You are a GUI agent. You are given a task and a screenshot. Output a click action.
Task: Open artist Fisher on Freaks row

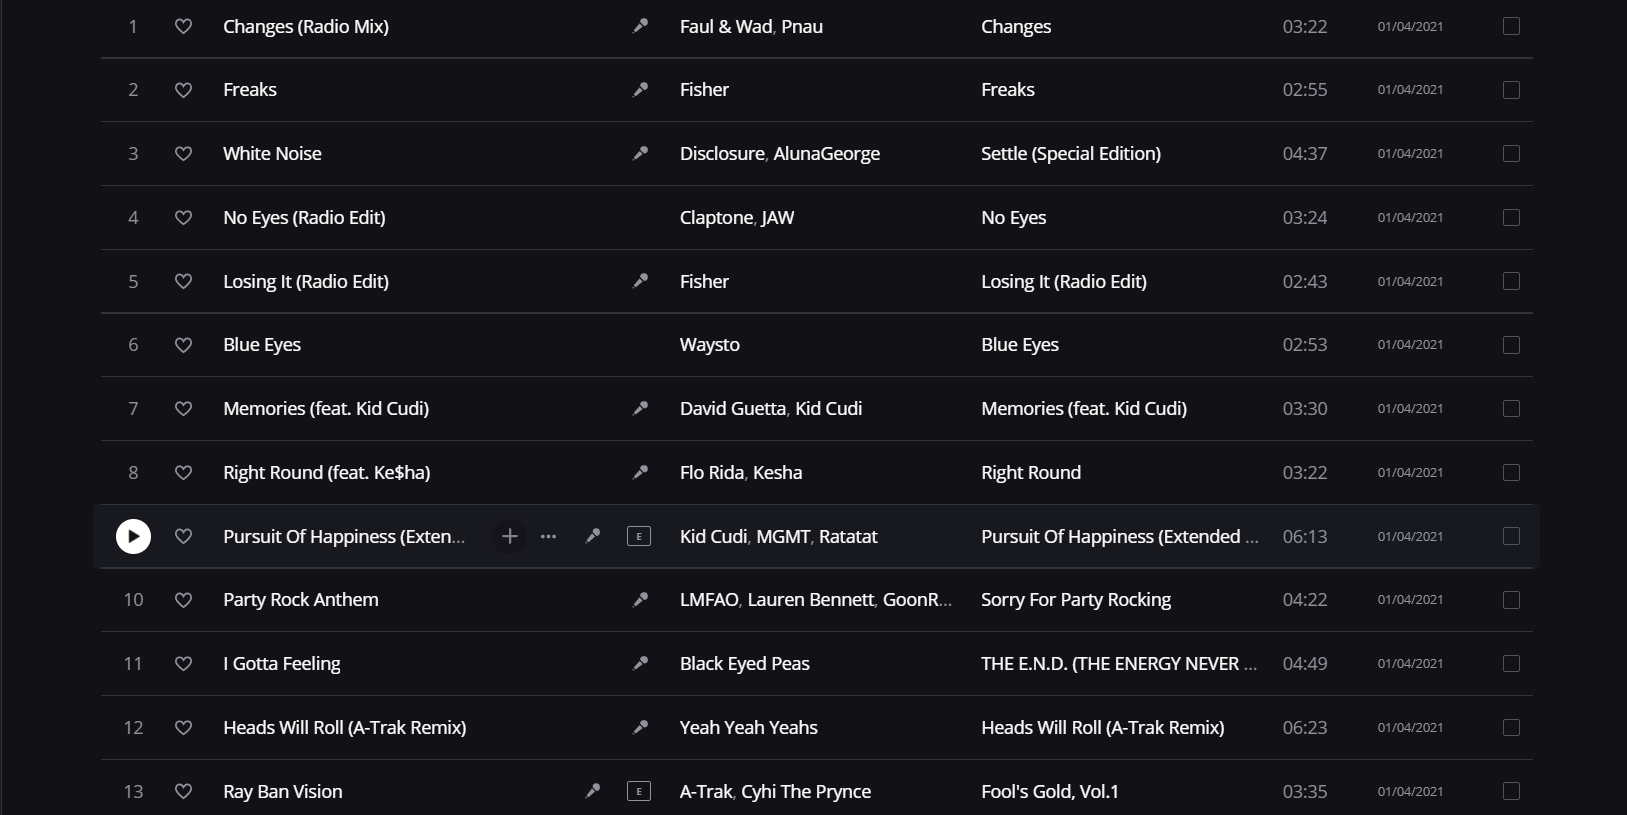(704, 89)
